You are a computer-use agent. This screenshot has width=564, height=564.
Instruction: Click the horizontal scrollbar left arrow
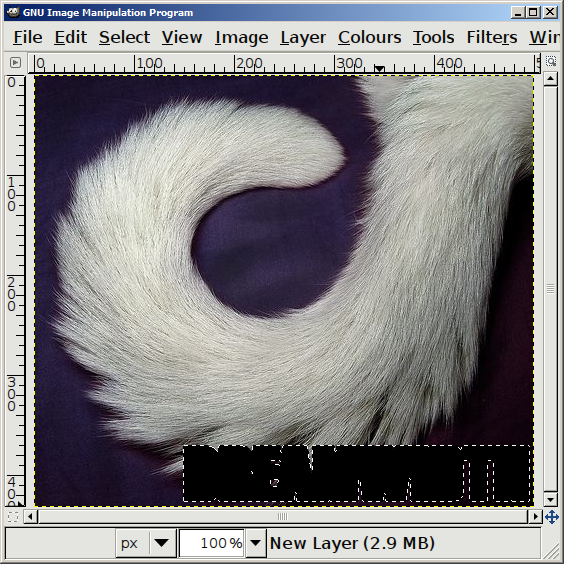30,517
